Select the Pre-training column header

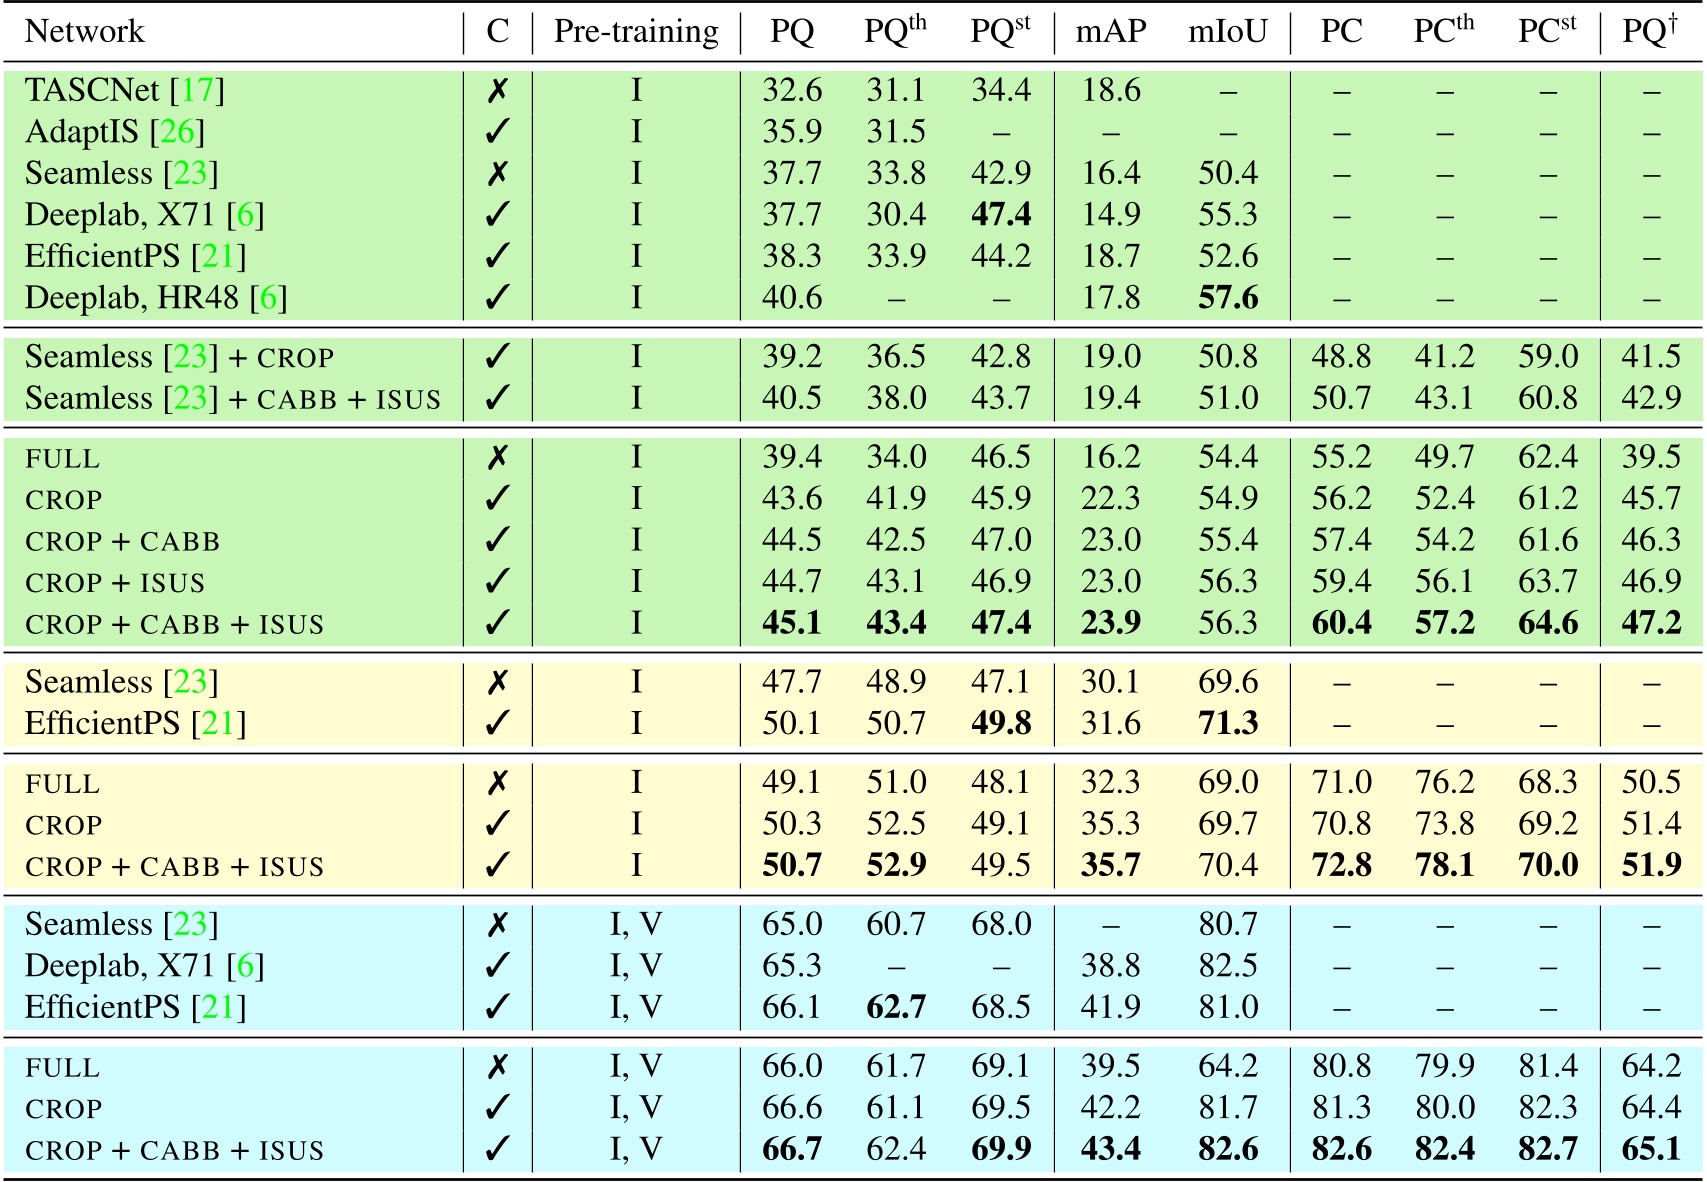(x=636, y=32)
